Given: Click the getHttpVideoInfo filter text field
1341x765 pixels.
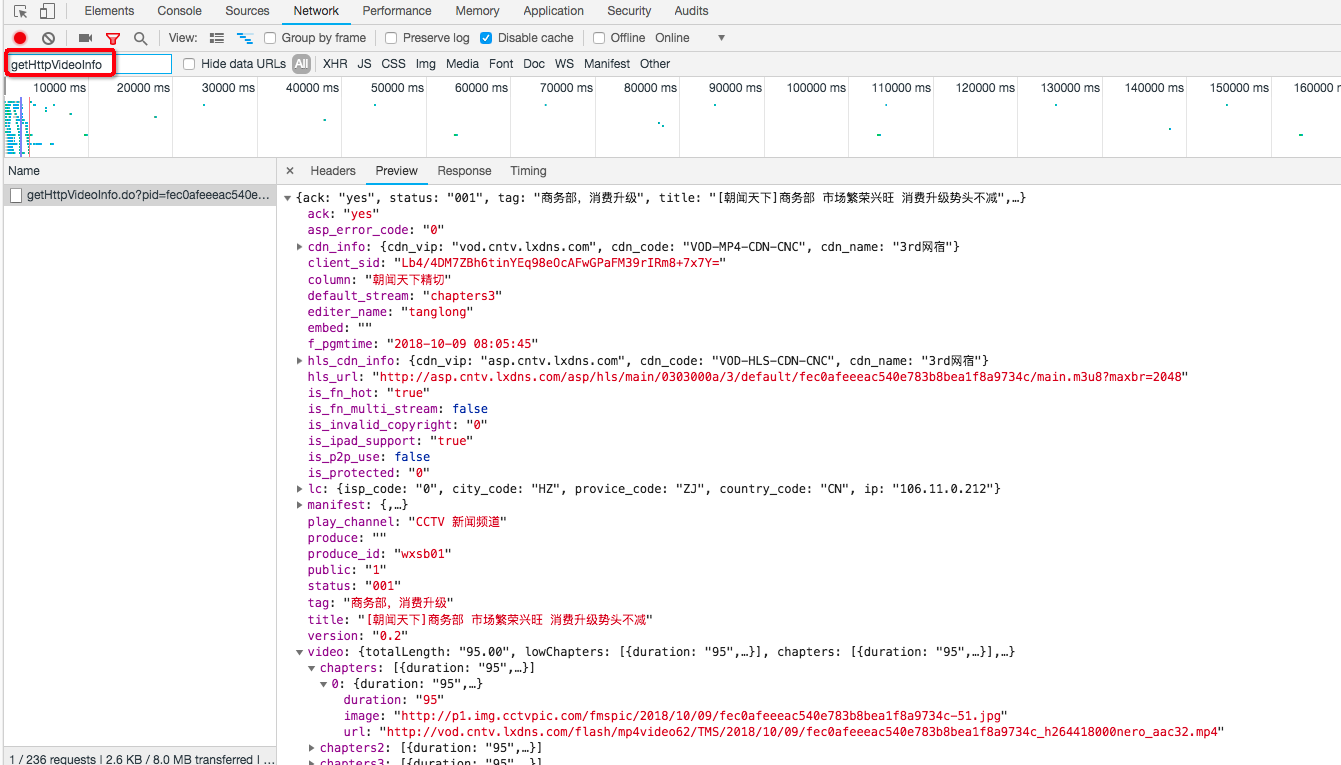Looking at the screenshot, I should click(x=90, y=64).
